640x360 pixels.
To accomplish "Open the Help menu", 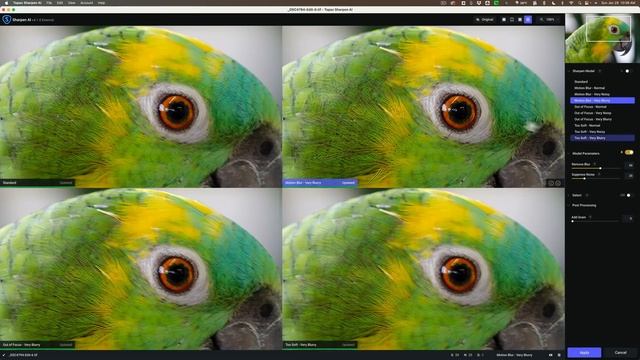I will coord(101,3).
